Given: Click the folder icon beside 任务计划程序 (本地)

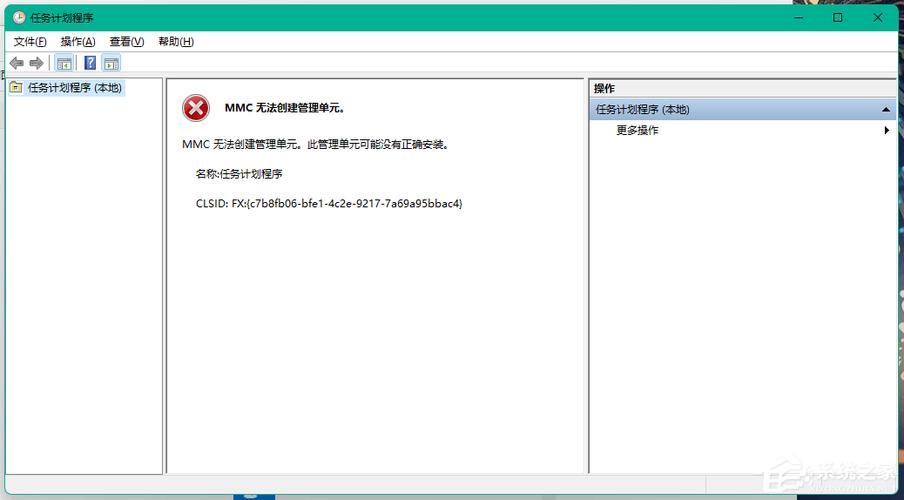Looking at the screenshot, I should pyautogui.click(x=16, y=88).
